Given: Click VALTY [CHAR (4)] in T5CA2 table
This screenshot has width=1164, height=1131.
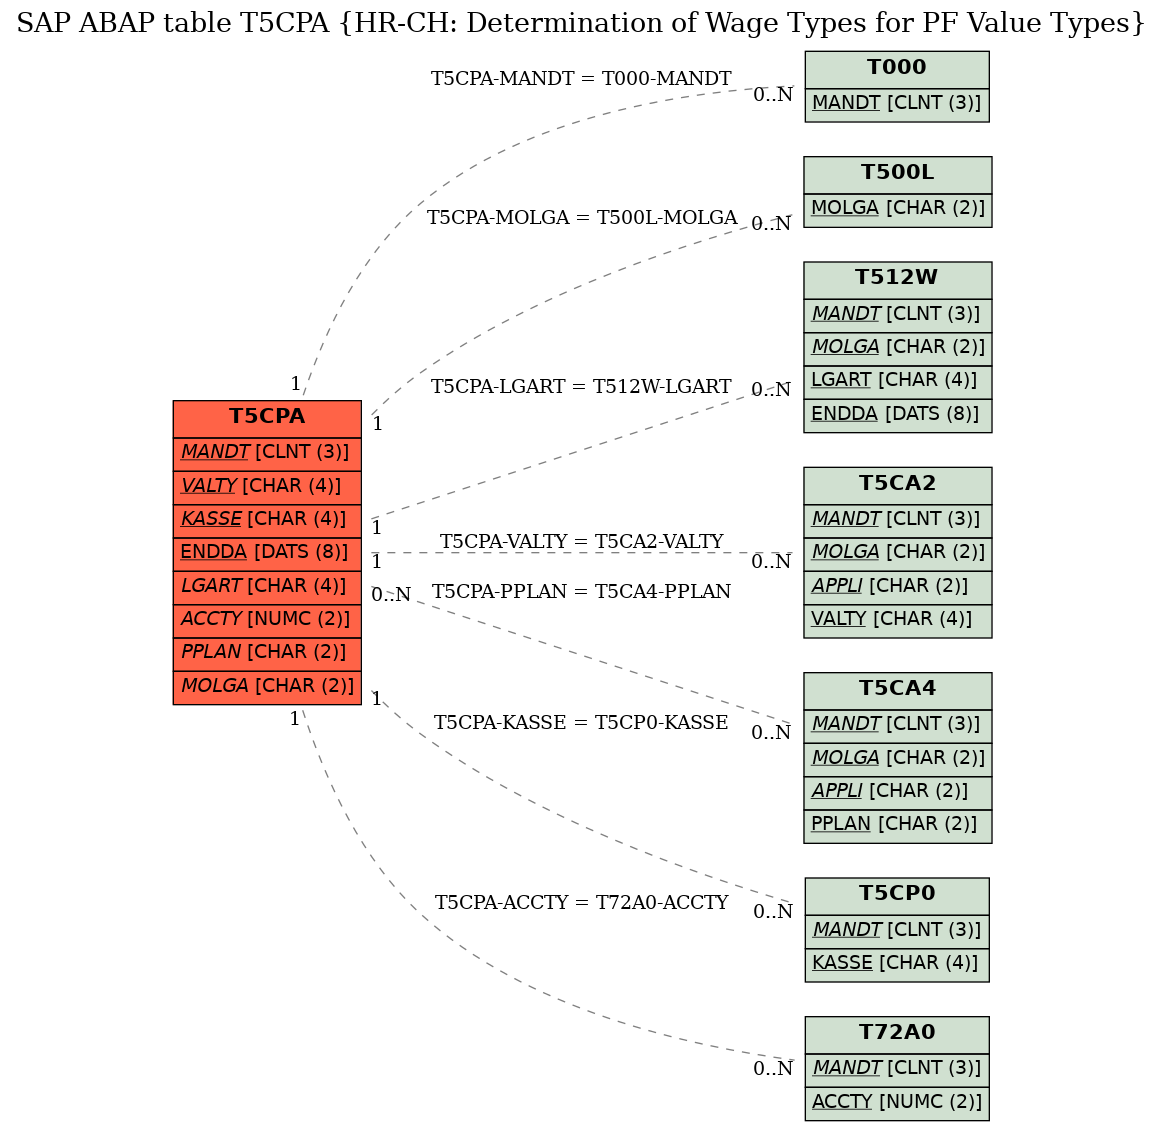Looking at the screenshot, I should point(897,620).
